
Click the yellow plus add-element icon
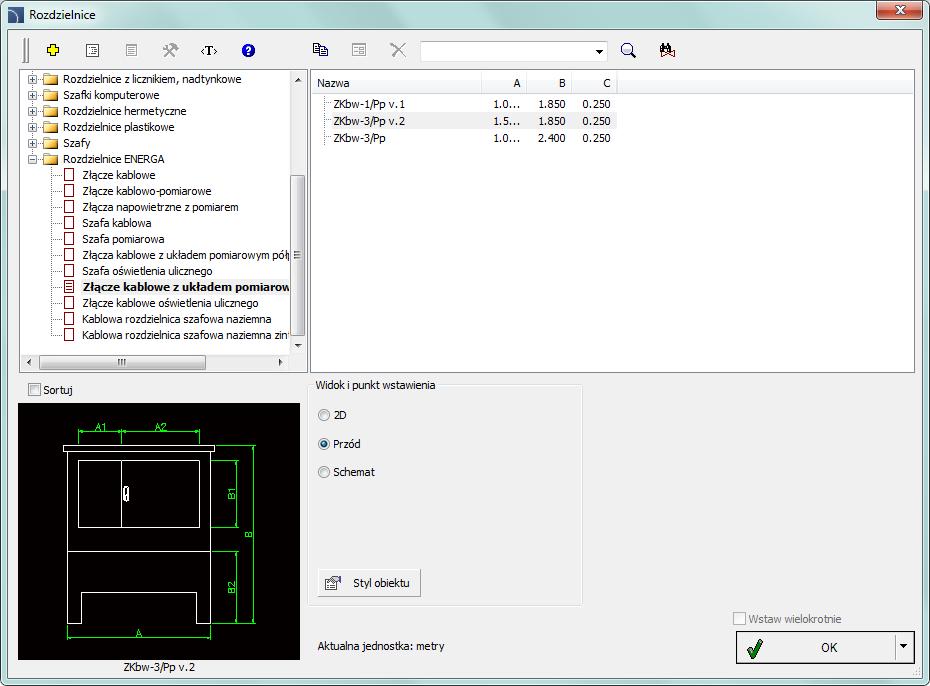[53, 50]
